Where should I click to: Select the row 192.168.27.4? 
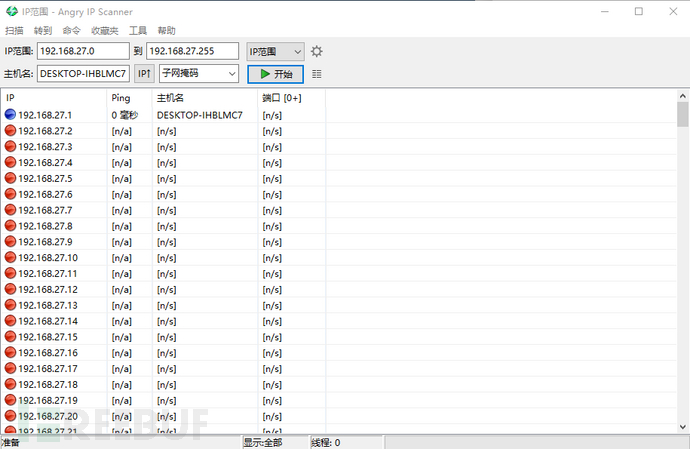pos(339,162)
